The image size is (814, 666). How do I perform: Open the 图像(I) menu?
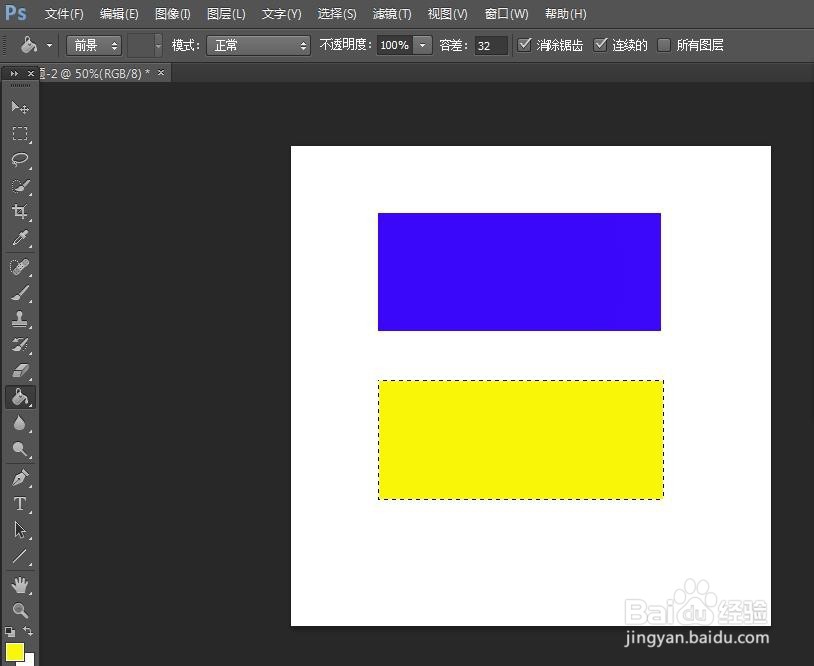[x=172, y=14]
